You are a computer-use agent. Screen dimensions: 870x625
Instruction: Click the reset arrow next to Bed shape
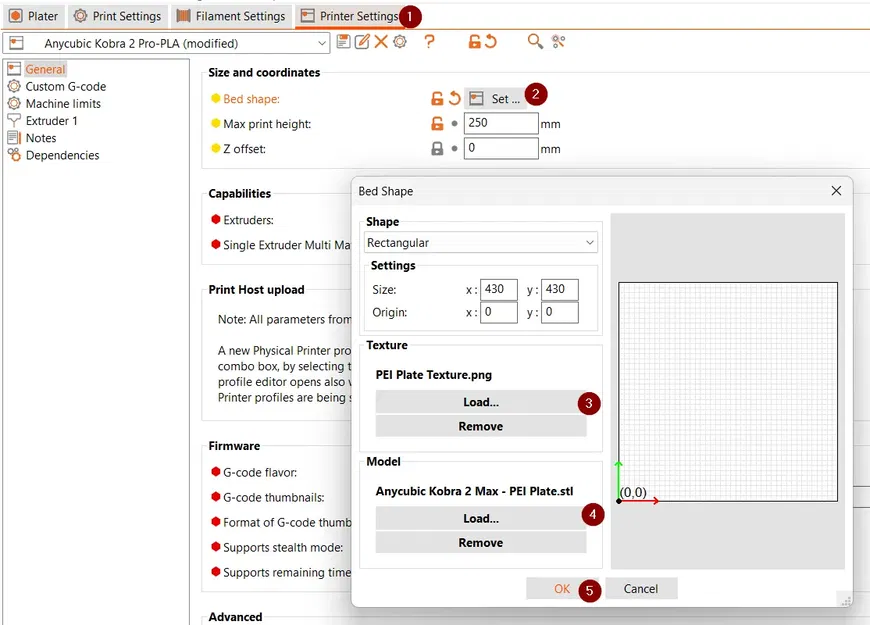(454, 99)
